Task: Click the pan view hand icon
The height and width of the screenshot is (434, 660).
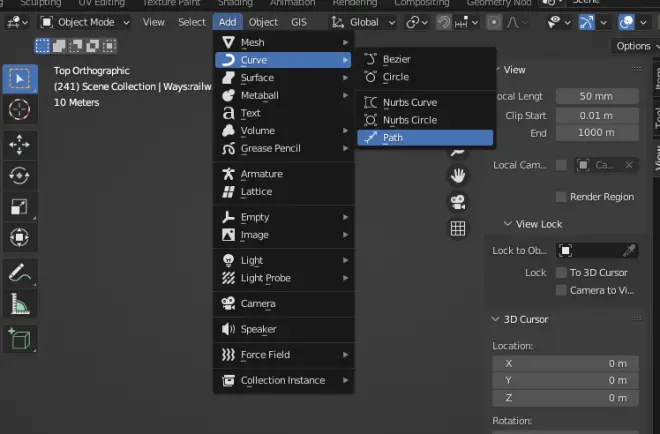Action: (458, 176)
